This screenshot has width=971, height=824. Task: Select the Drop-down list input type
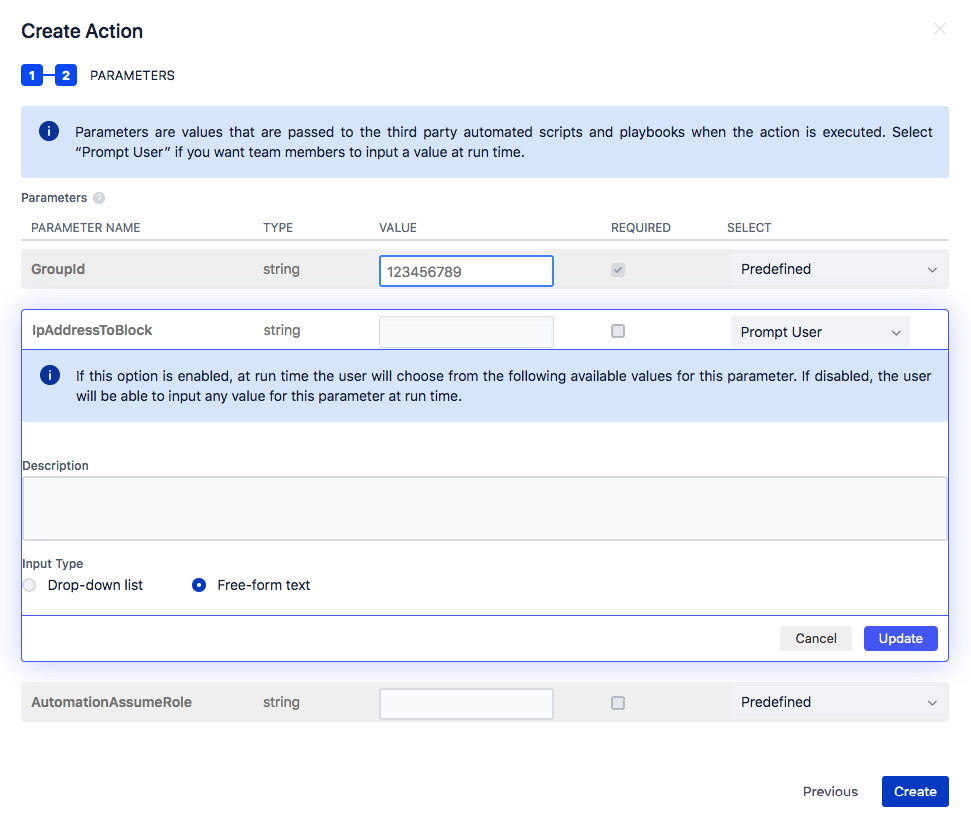(29, 584)
